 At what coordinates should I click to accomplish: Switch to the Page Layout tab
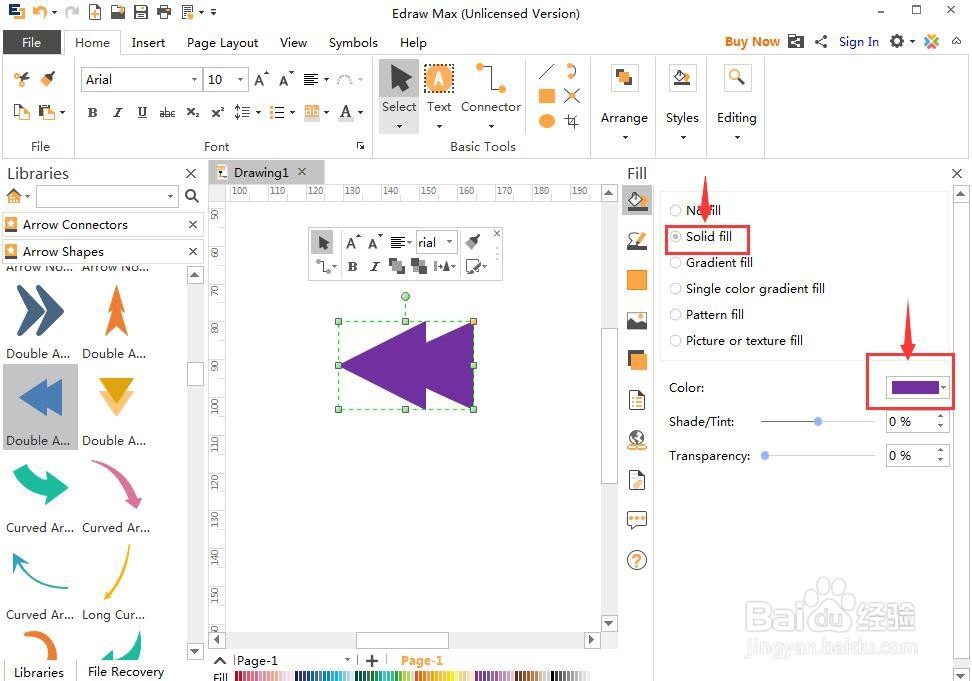(x=223, y=42)
